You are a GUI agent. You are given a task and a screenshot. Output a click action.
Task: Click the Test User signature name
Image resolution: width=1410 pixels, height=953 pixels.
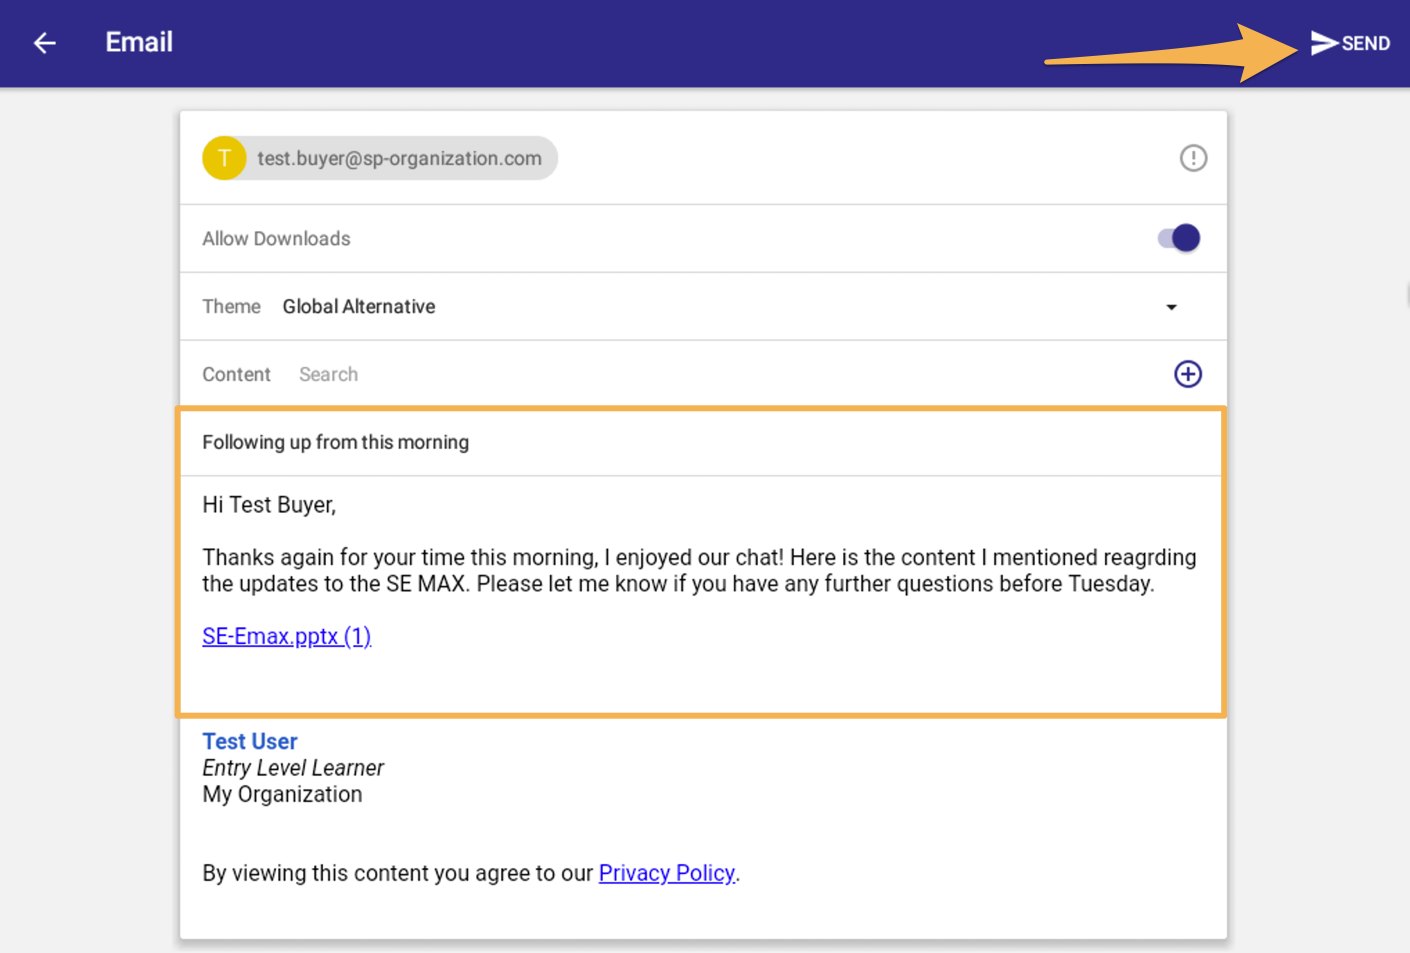(249, 741)
